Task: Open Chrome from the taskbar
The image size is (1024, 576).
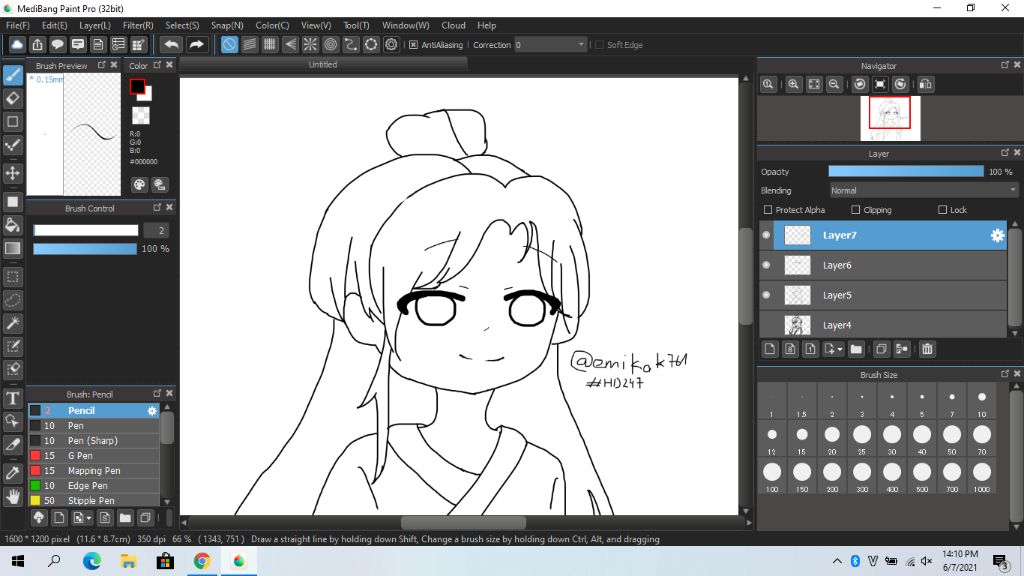Action: [x=202, y=560]
